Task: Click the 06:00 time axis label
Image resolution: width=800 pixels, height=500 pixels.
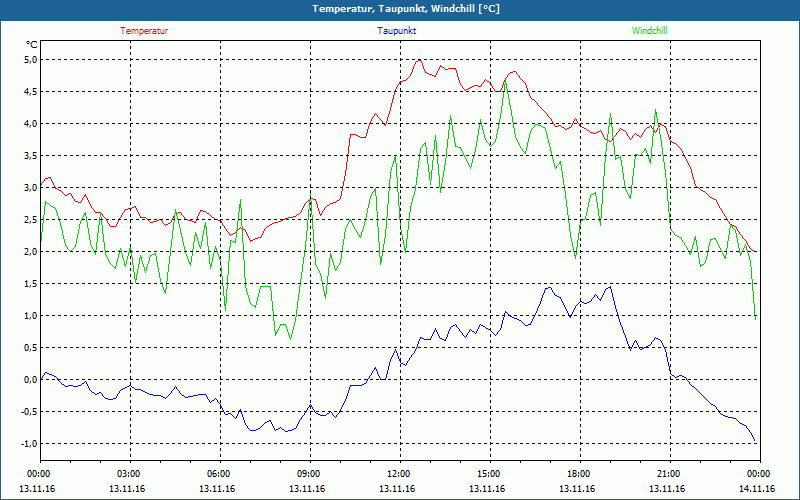Action: 220,474
